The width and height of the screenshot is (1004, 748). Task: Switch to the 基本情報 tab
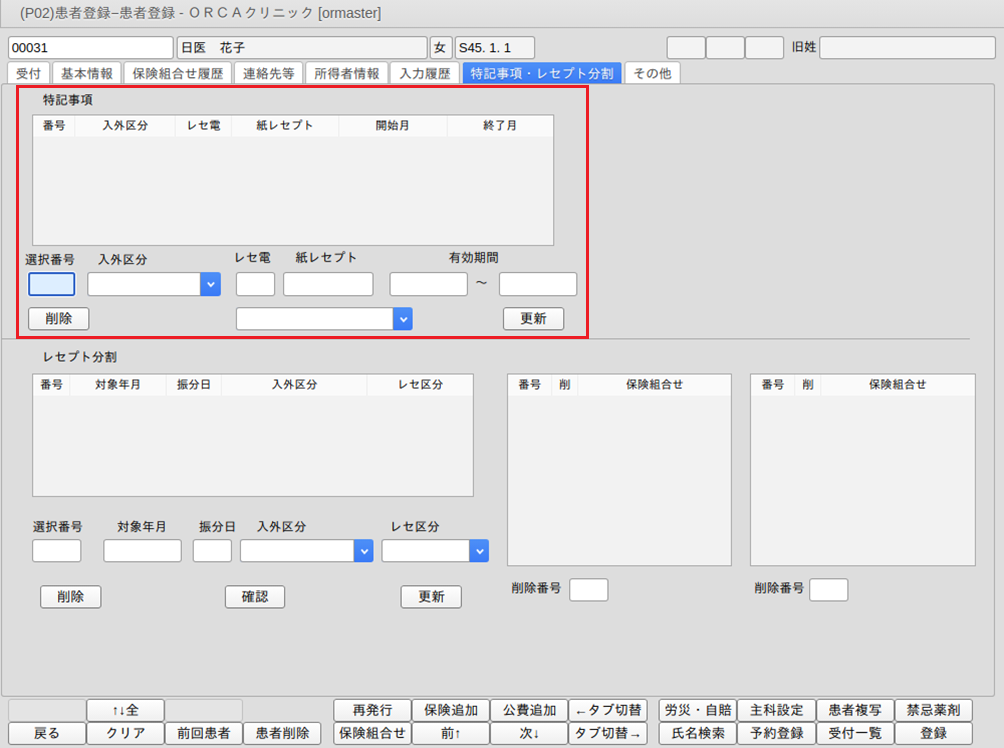[x=87, y=73]
